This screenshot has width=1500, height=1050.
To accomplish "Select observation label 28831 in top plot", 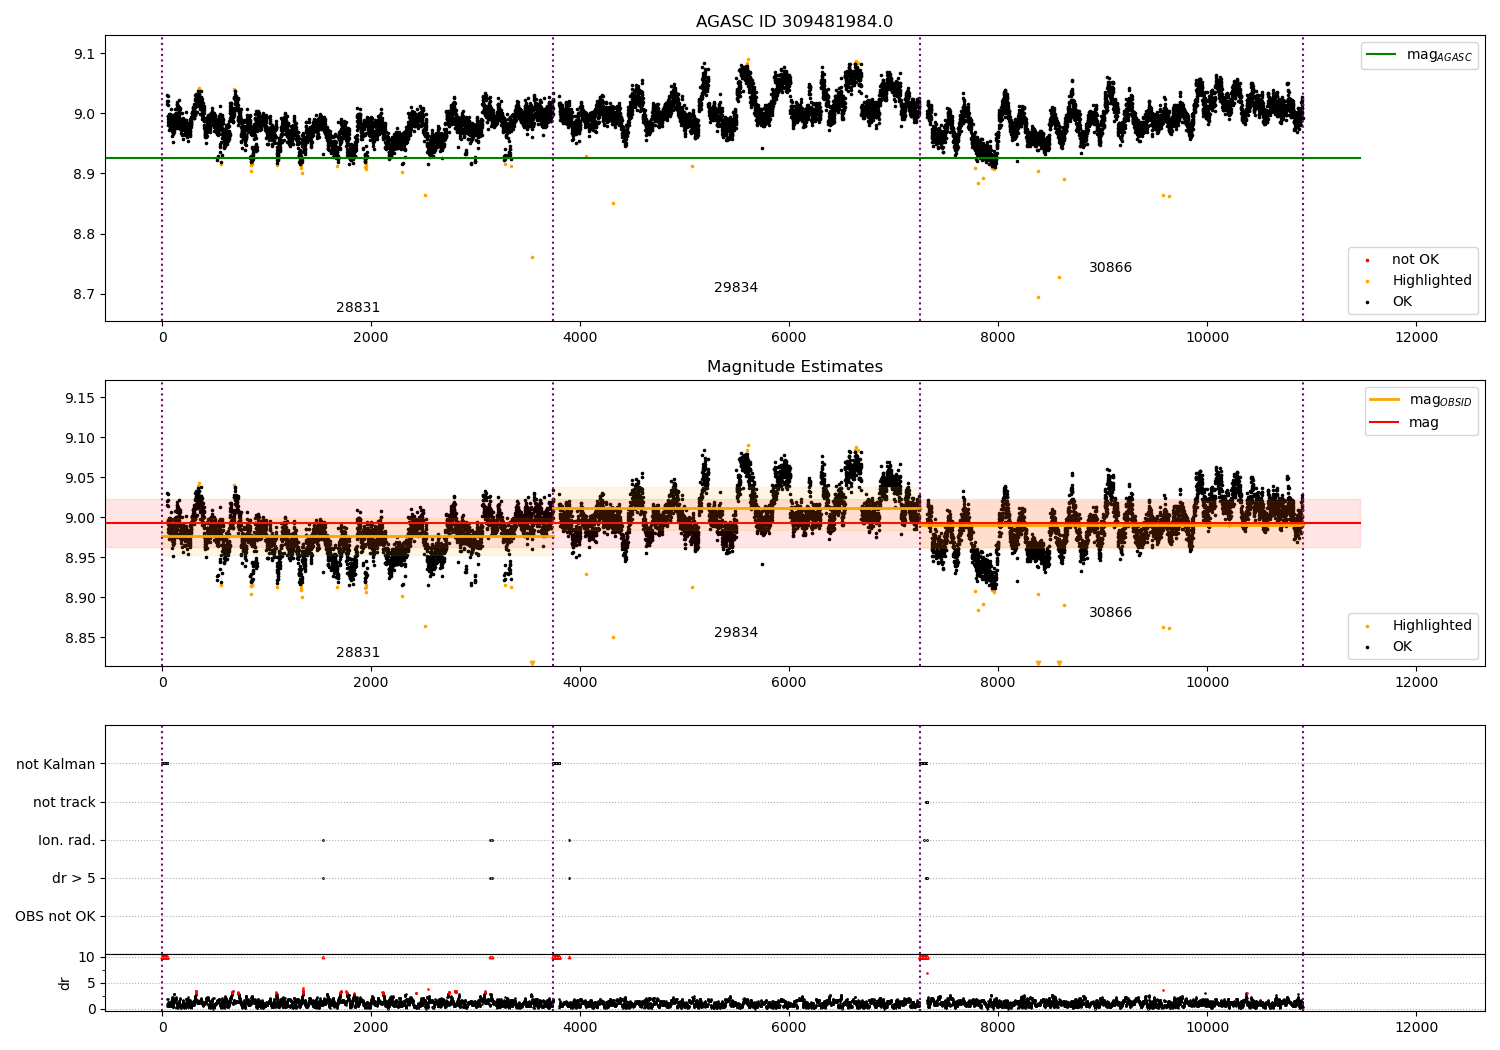I will (358, 308).
